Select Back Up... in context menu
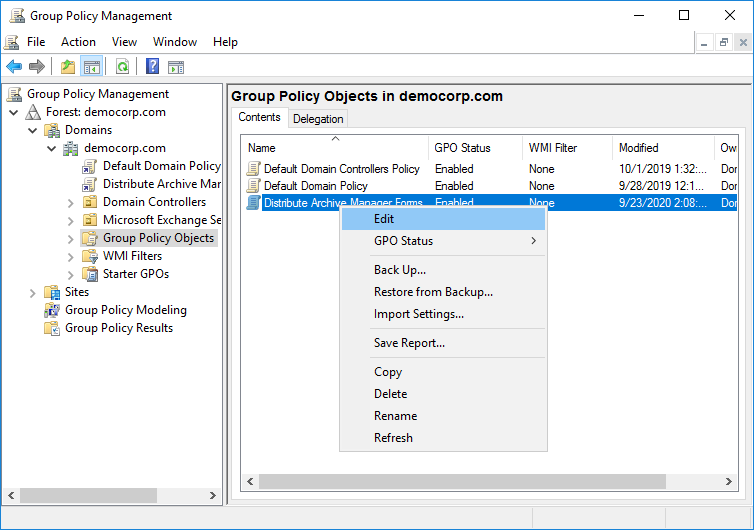This screenshot has height=530, width=754. pyautogui.click(x=400, y=270)
